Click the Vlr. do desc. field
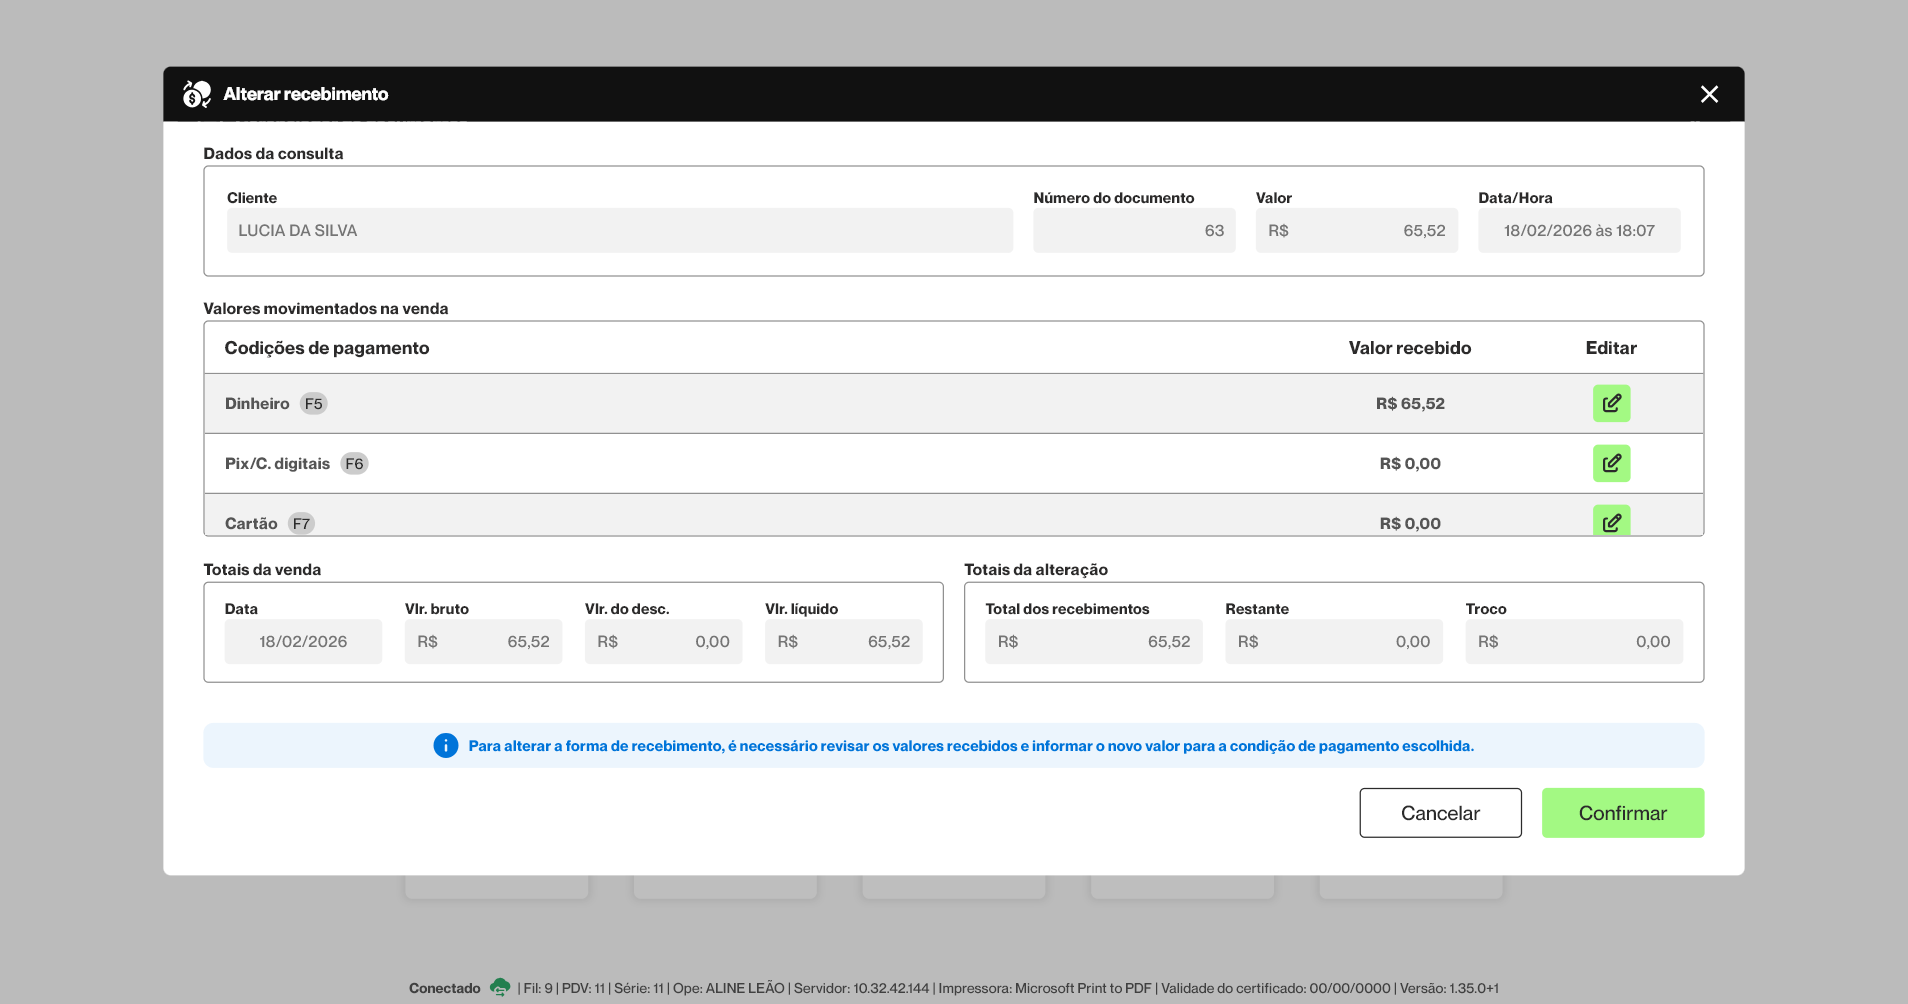Image resolution: width=1908 pixels, height=1004 pixels. coord(663,642)
